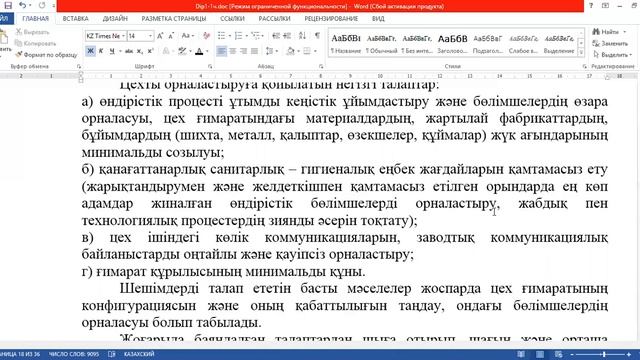Click the Undo arrow icon
The width and height of the screenshot is (640, 360).
click(x=23, y=6)
